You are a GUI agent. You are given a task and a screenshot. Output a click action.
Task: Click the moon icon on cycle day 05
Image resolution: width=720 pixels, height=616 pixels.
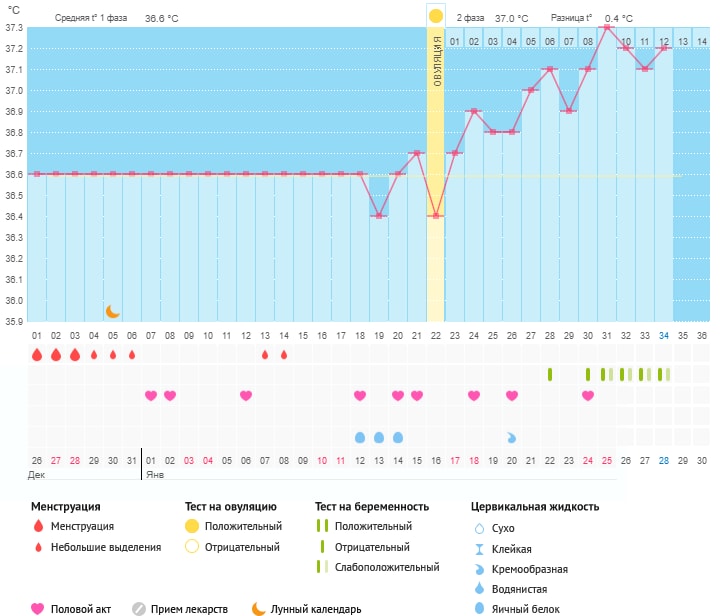point(112,312)
